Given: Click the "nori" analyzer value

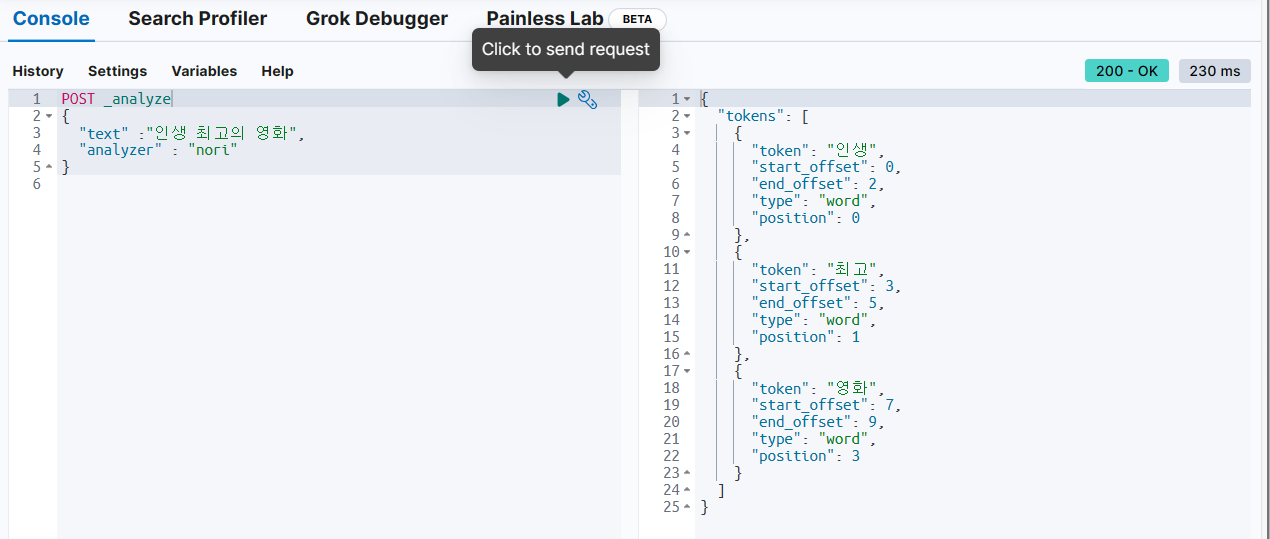Looking at the screenshot, I should coord(213,150).
